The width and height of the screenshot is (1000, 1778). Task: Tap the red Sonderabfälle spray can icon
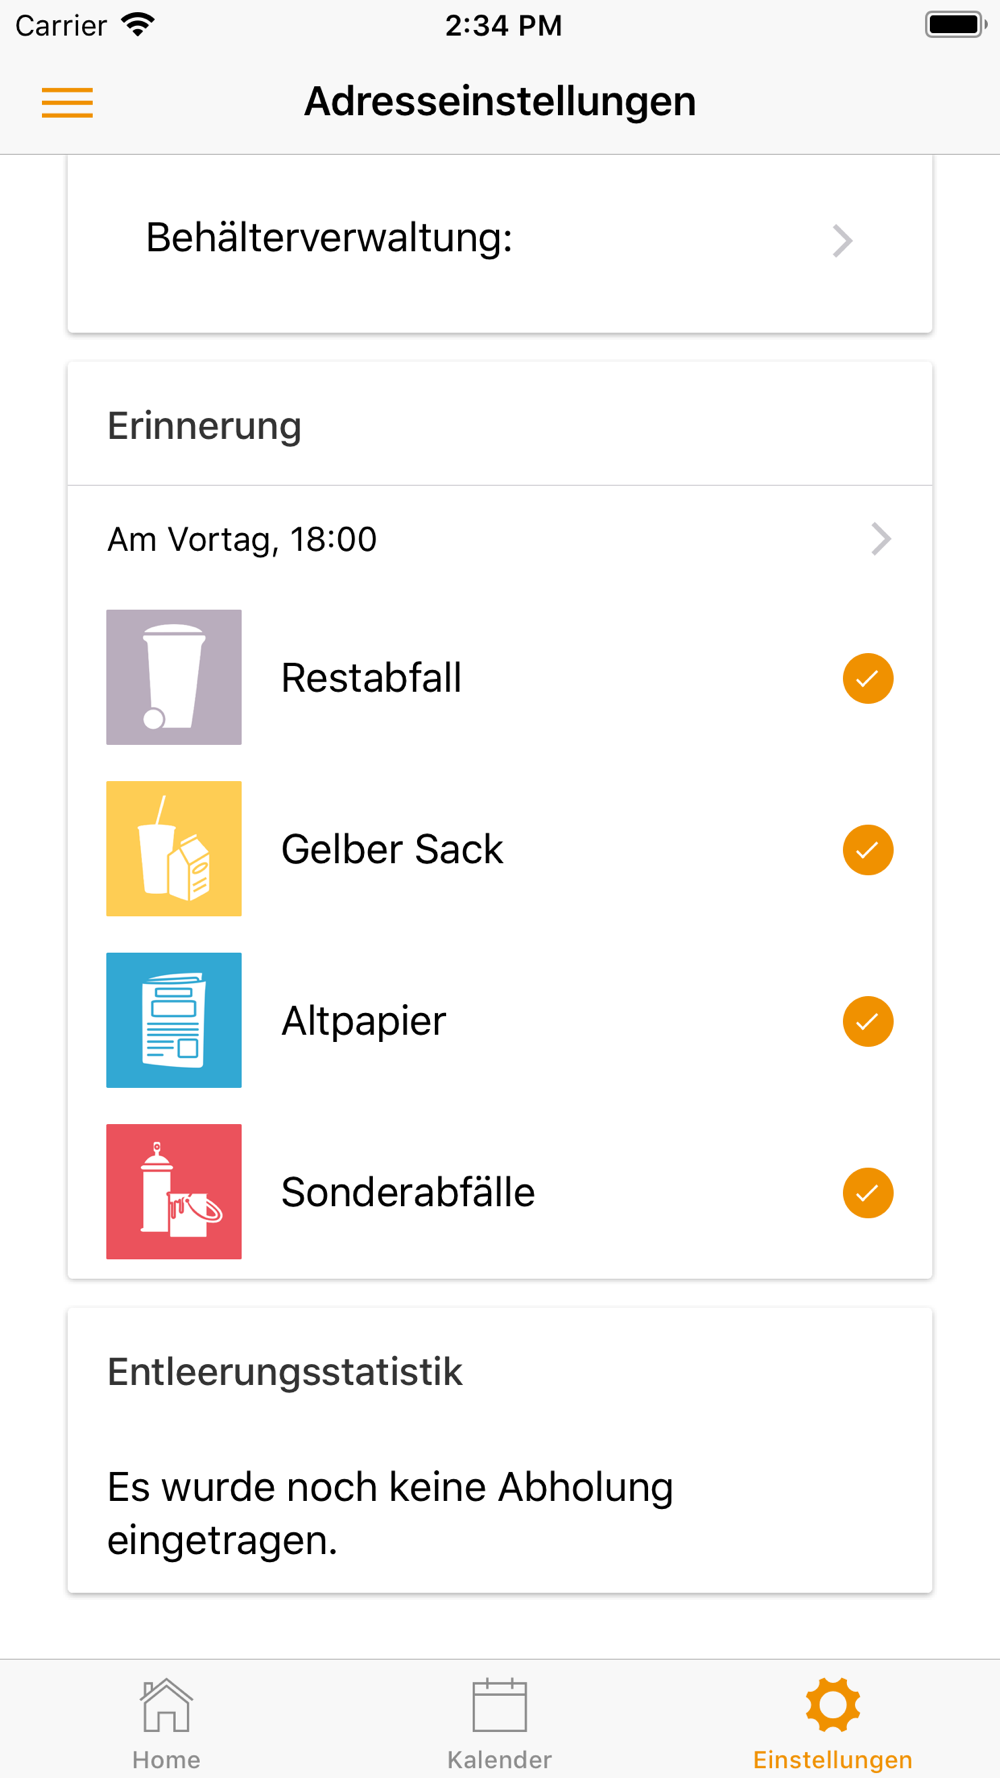click(174, 1191)
